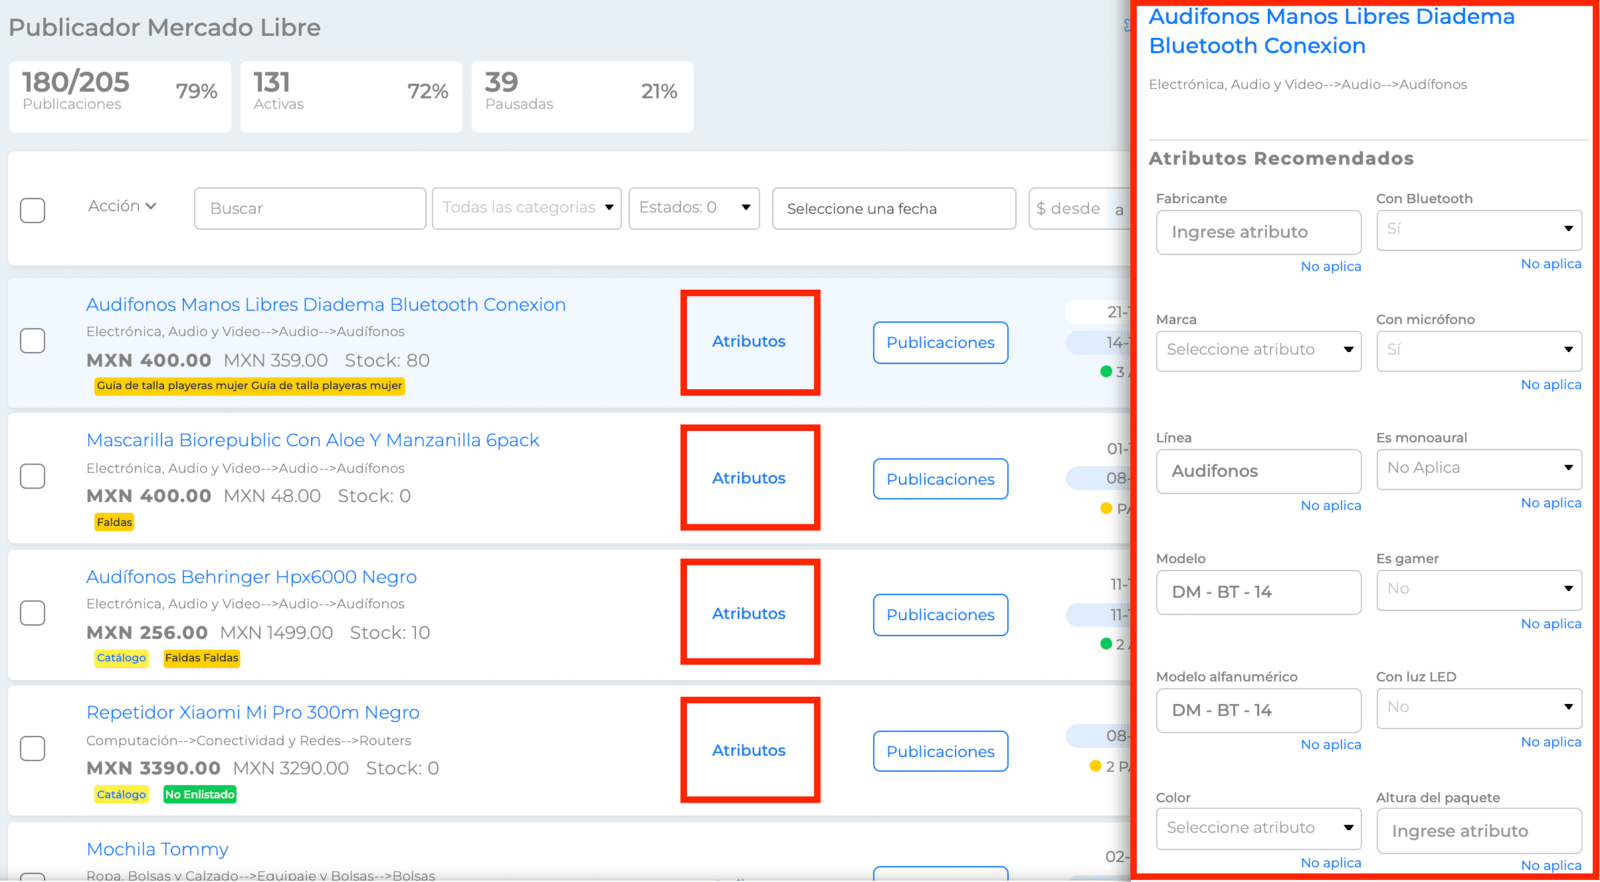
Task: Open Publicaciones for Audifonos Manos Libres Diadema
Action: pos(940,343)
